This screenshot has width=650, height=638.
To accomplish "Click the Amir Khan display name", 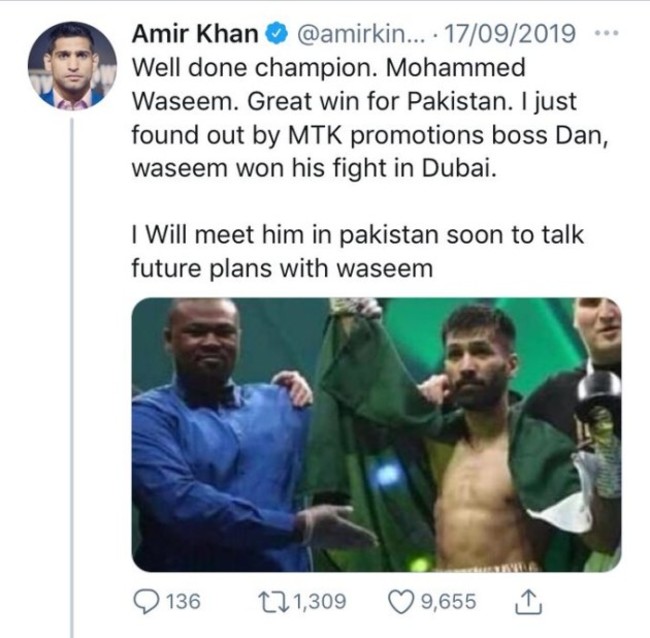I will tap(194, 34).
